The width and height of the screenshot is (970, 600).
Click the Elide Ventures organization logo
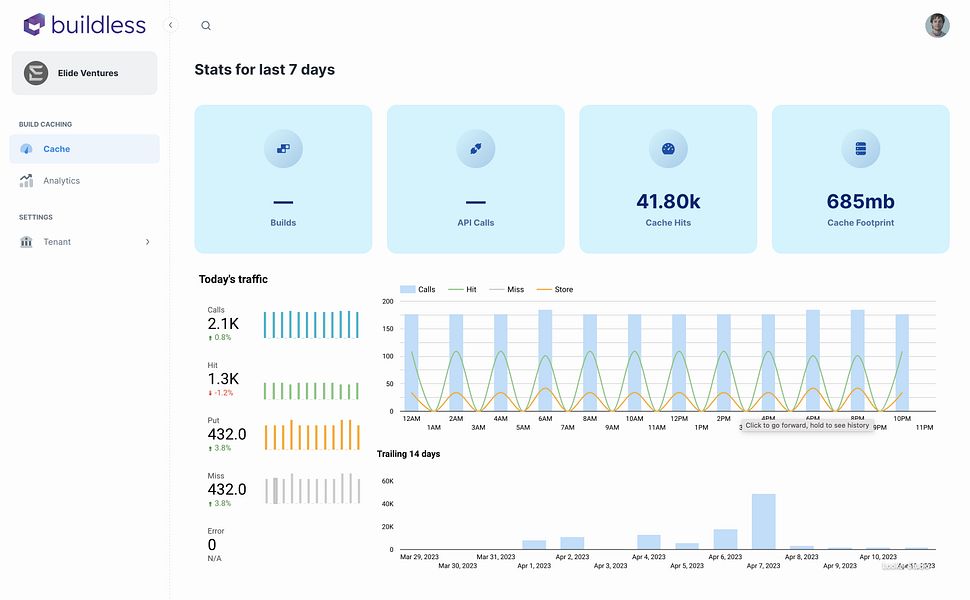[36, 73]
